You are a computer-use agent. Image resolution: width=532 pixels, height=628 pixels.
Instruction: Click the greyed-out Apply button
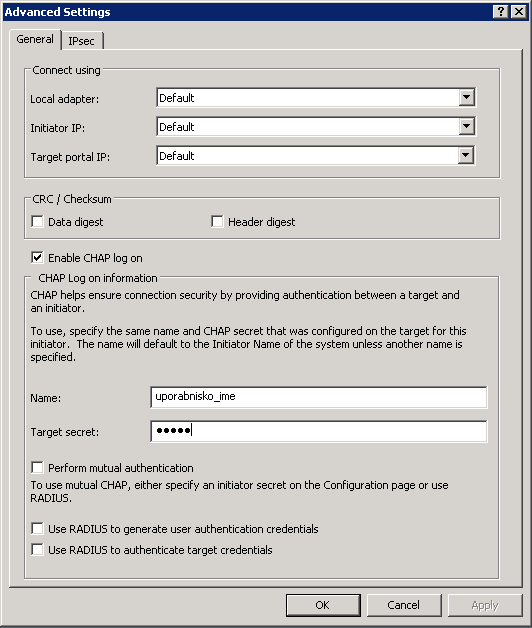pyautogui.click(x=485, y=605)
